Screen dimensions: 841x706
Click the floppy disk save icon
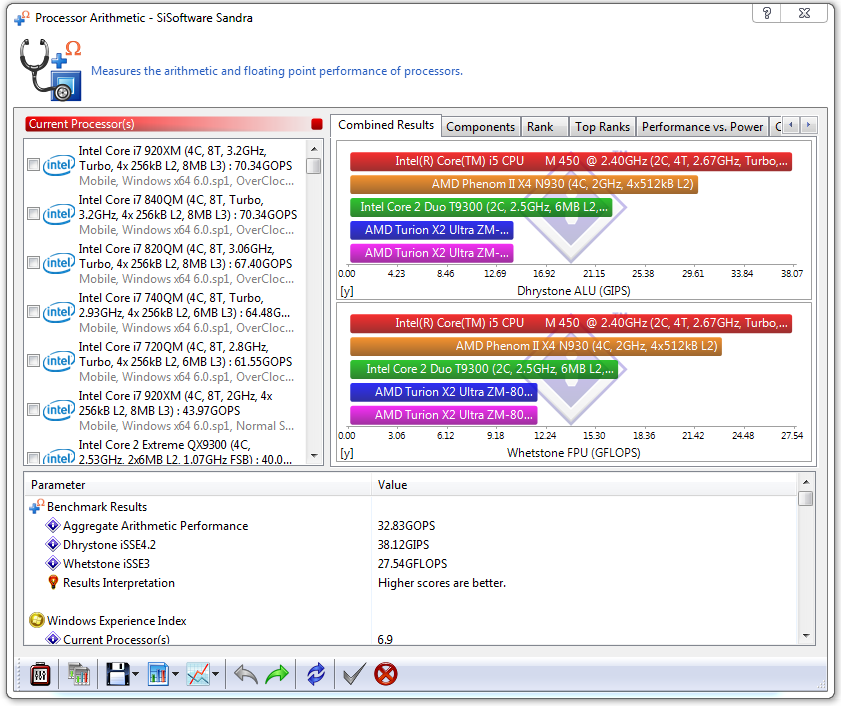click(x=117, y=674)
